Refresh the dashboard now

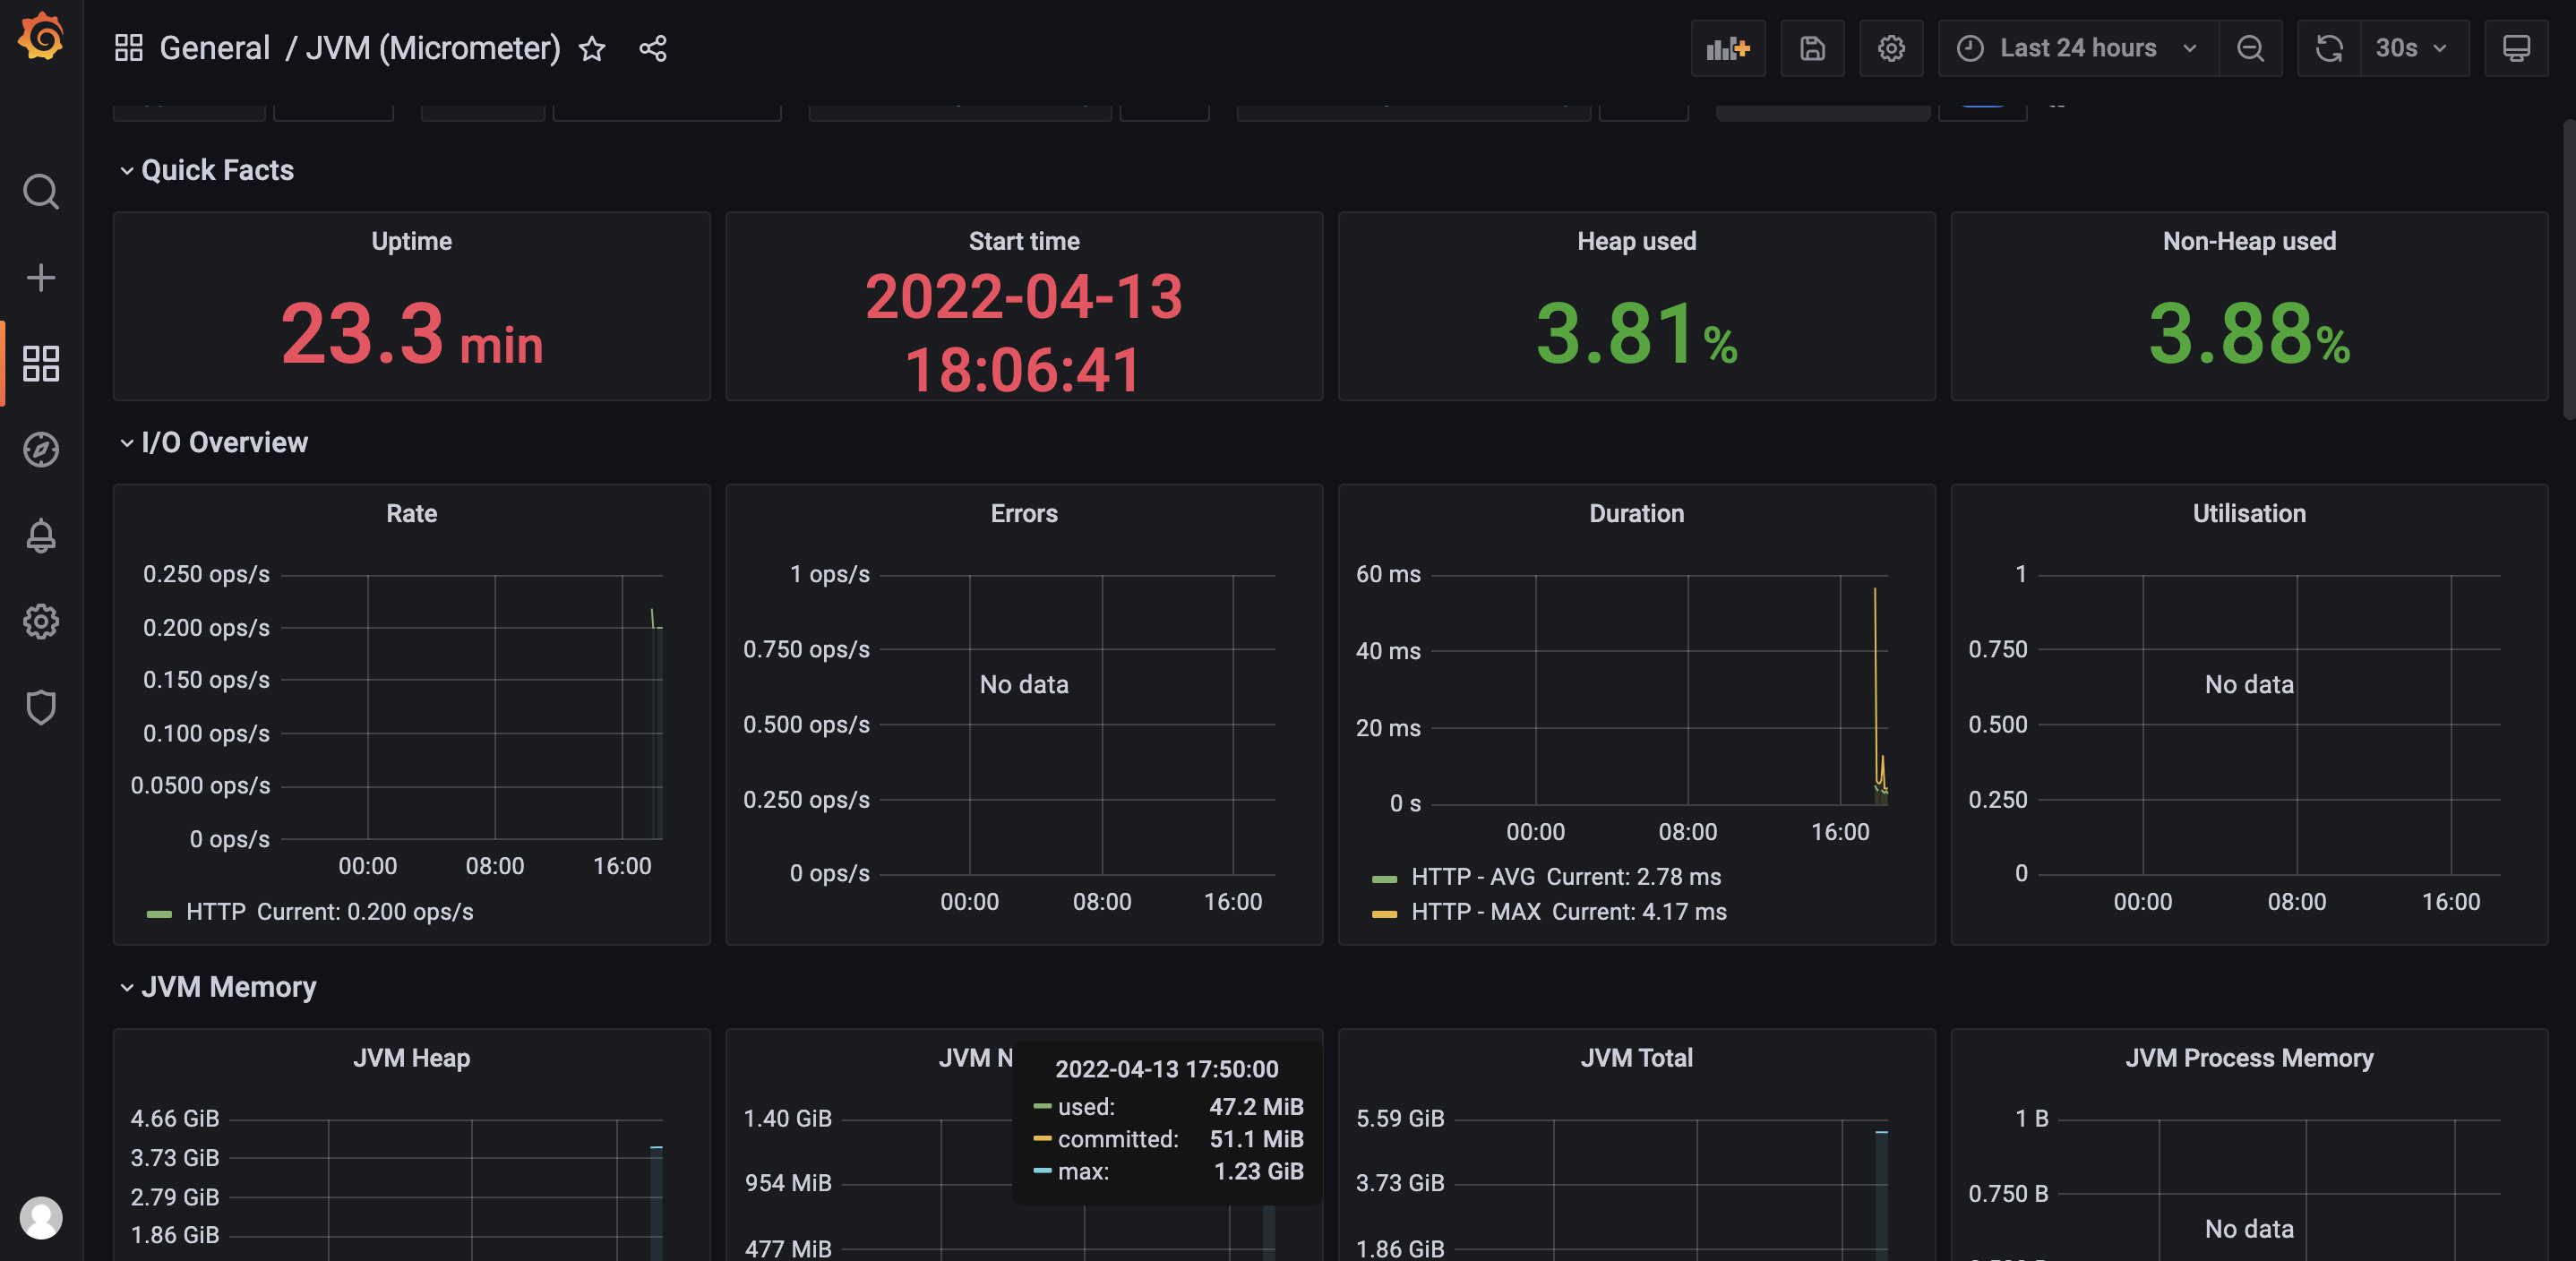(2329, 48)
